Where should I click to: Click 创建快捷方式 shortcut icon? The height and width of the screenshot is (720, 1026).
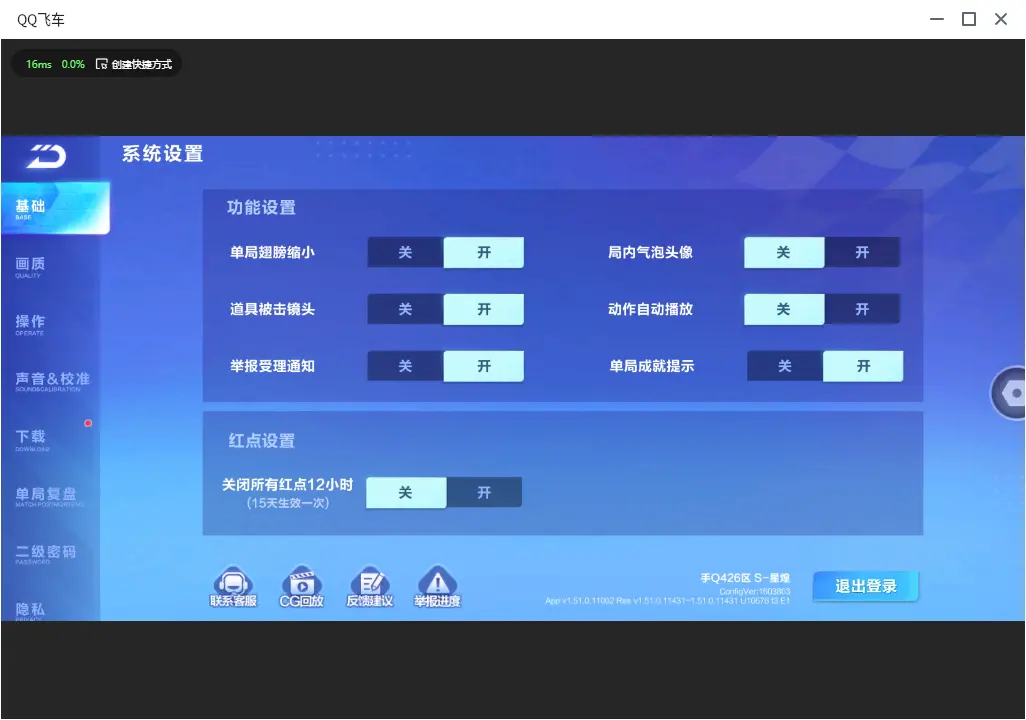tap(101, 64)
